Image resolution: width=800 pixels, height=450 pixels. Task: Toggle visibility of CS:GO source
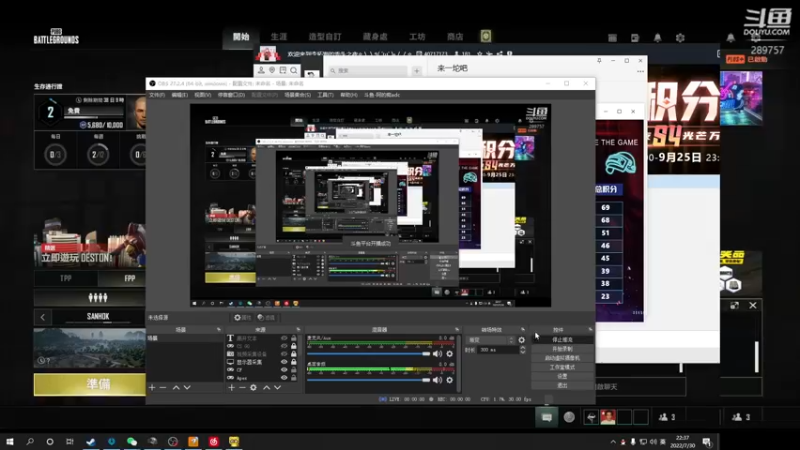[284, 346]
